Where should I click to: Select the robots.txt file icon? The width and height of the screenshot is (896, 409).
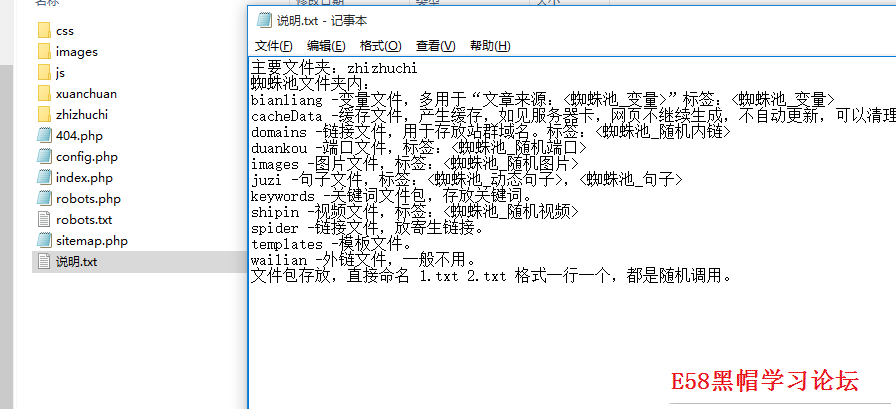(43, 220)
